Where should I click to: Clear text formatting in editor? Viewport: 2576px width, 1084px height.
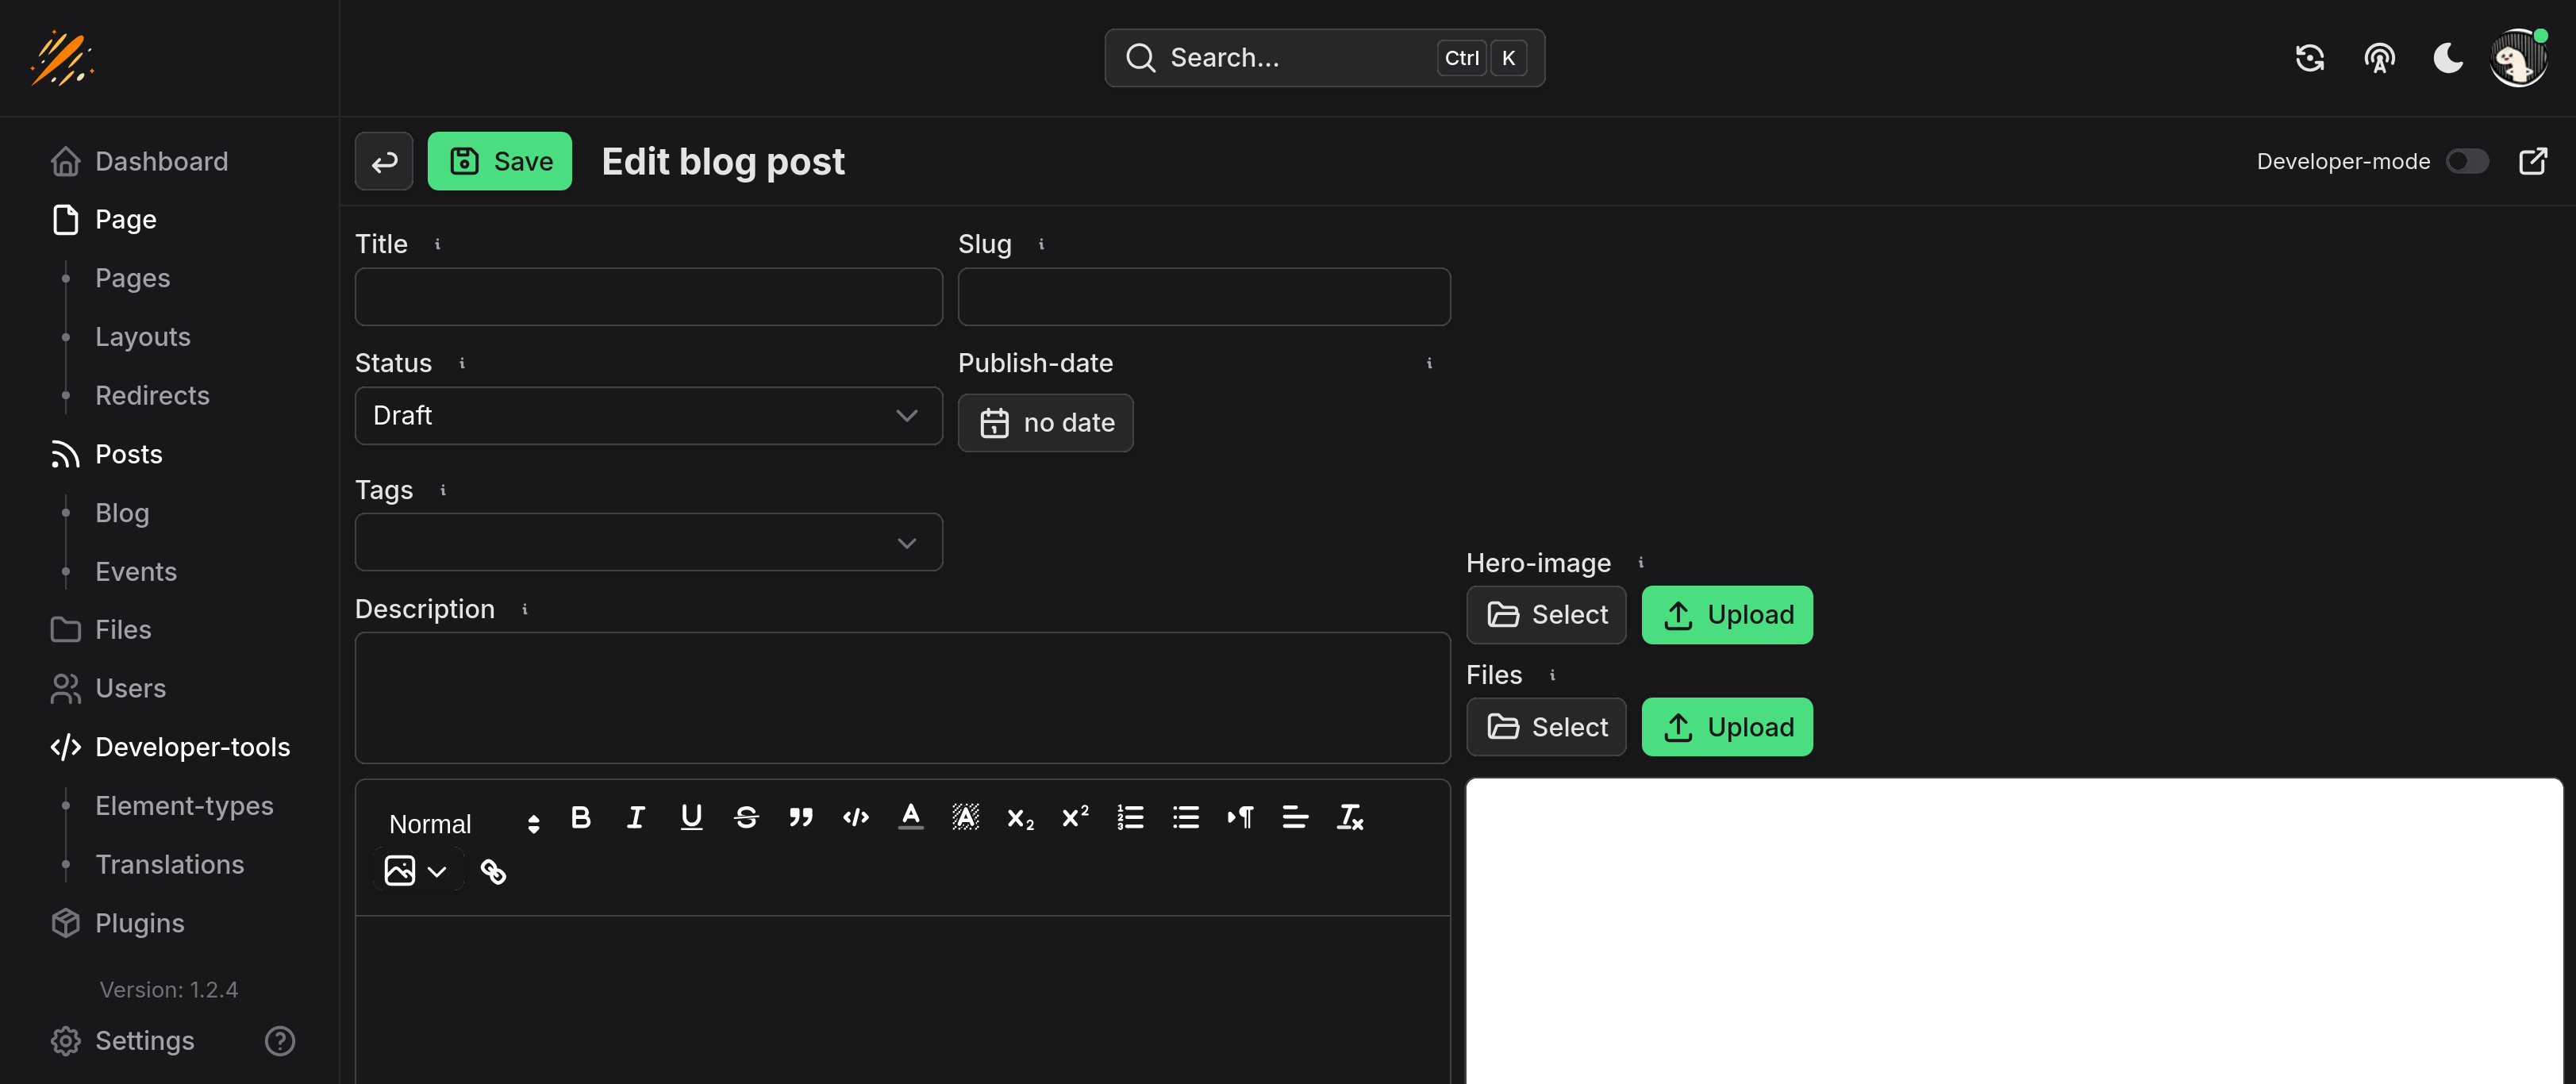coord(1350,817)
